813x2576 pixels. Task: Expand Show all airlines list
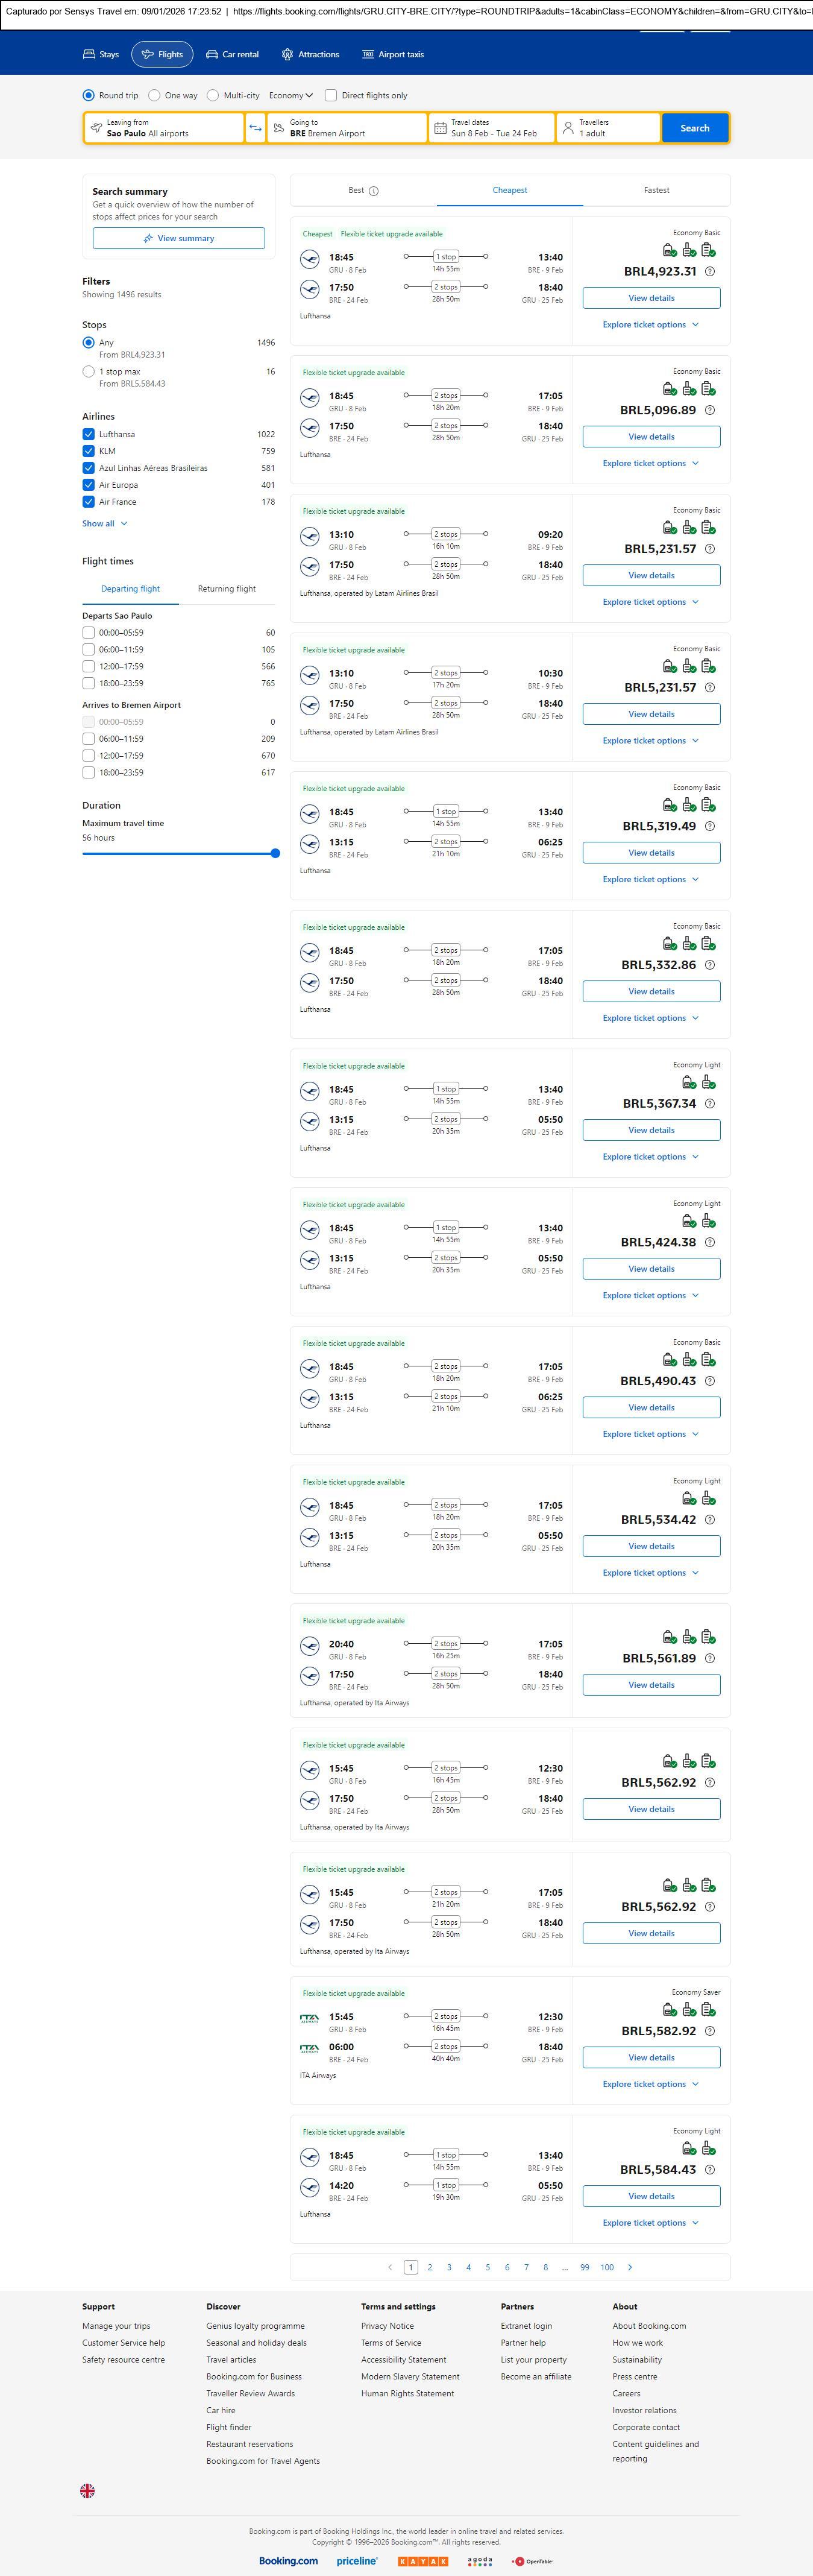(x=104, y=524)
